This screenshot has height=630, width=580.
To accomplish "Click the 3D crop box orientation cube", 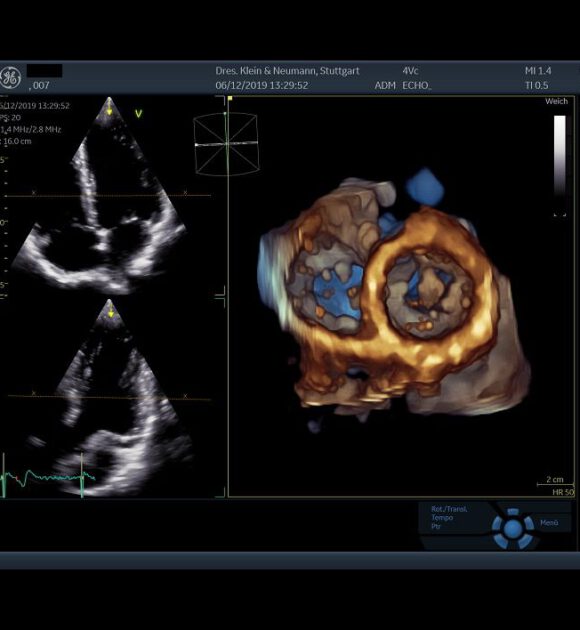I will click(226, 144).
